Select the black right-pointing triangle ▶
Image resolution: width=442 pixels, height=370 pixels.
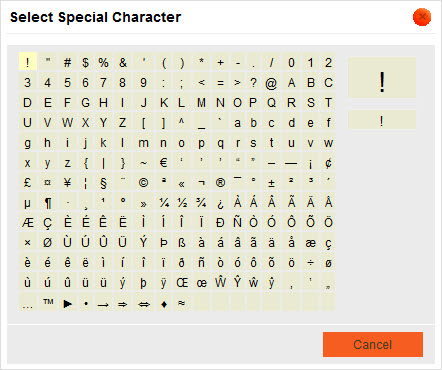click(x=68, y=303)
